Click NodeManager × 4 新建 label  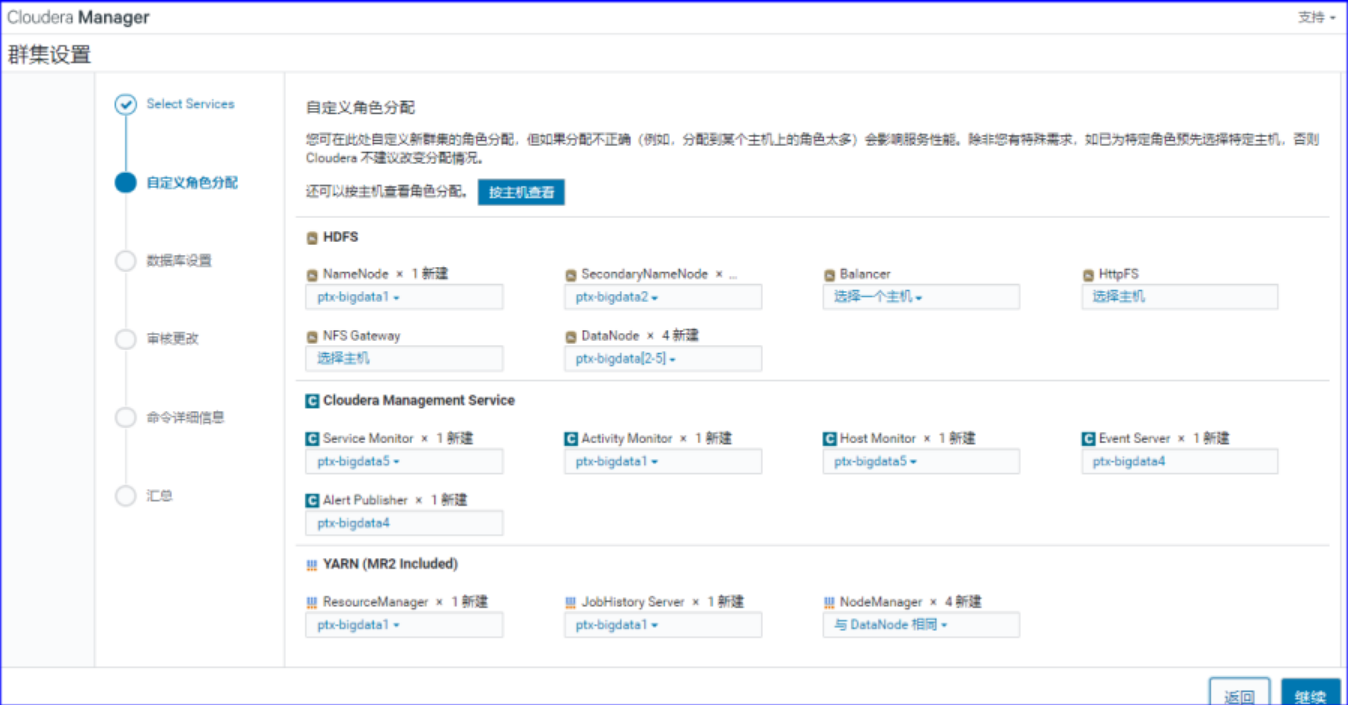[x=911, y=602]
